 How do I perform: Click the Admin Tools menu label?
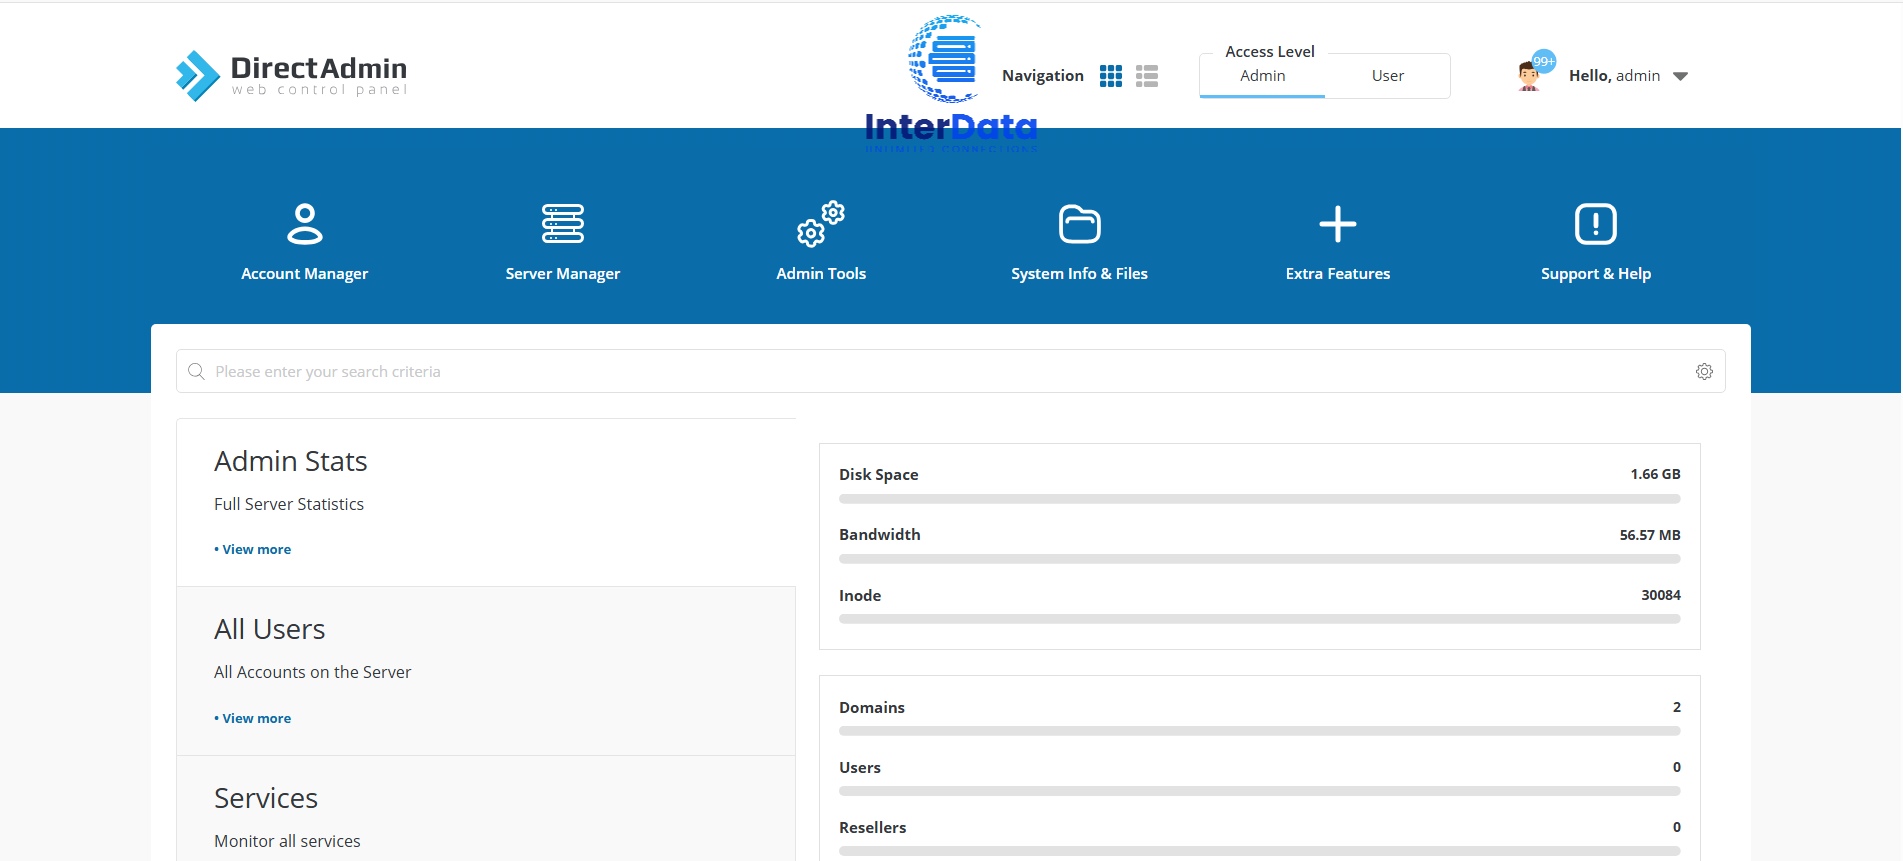(x=821, y=274)
